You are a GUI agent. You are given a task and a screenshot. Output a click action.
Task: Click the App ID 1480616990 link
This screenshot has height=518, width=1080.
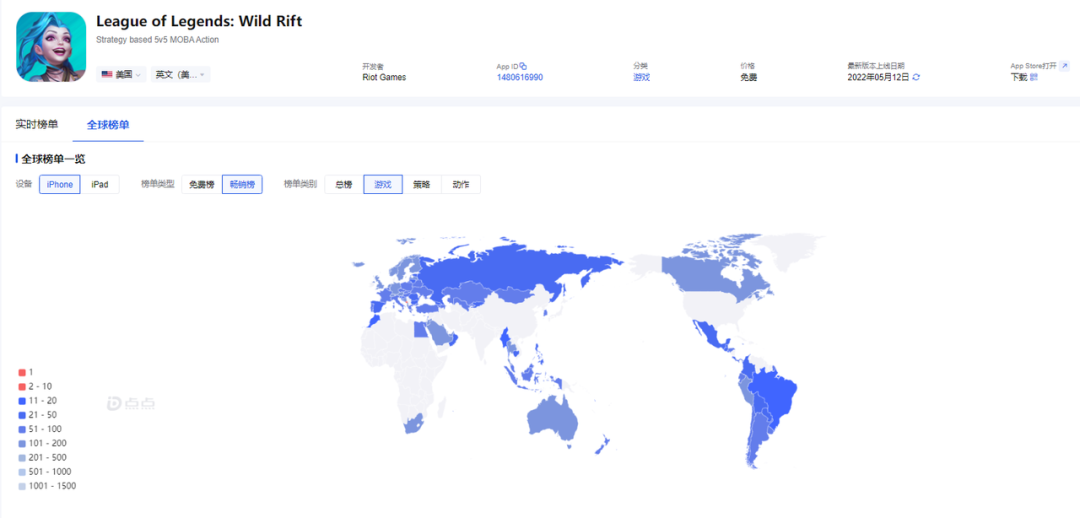click(x=519, y=77)
